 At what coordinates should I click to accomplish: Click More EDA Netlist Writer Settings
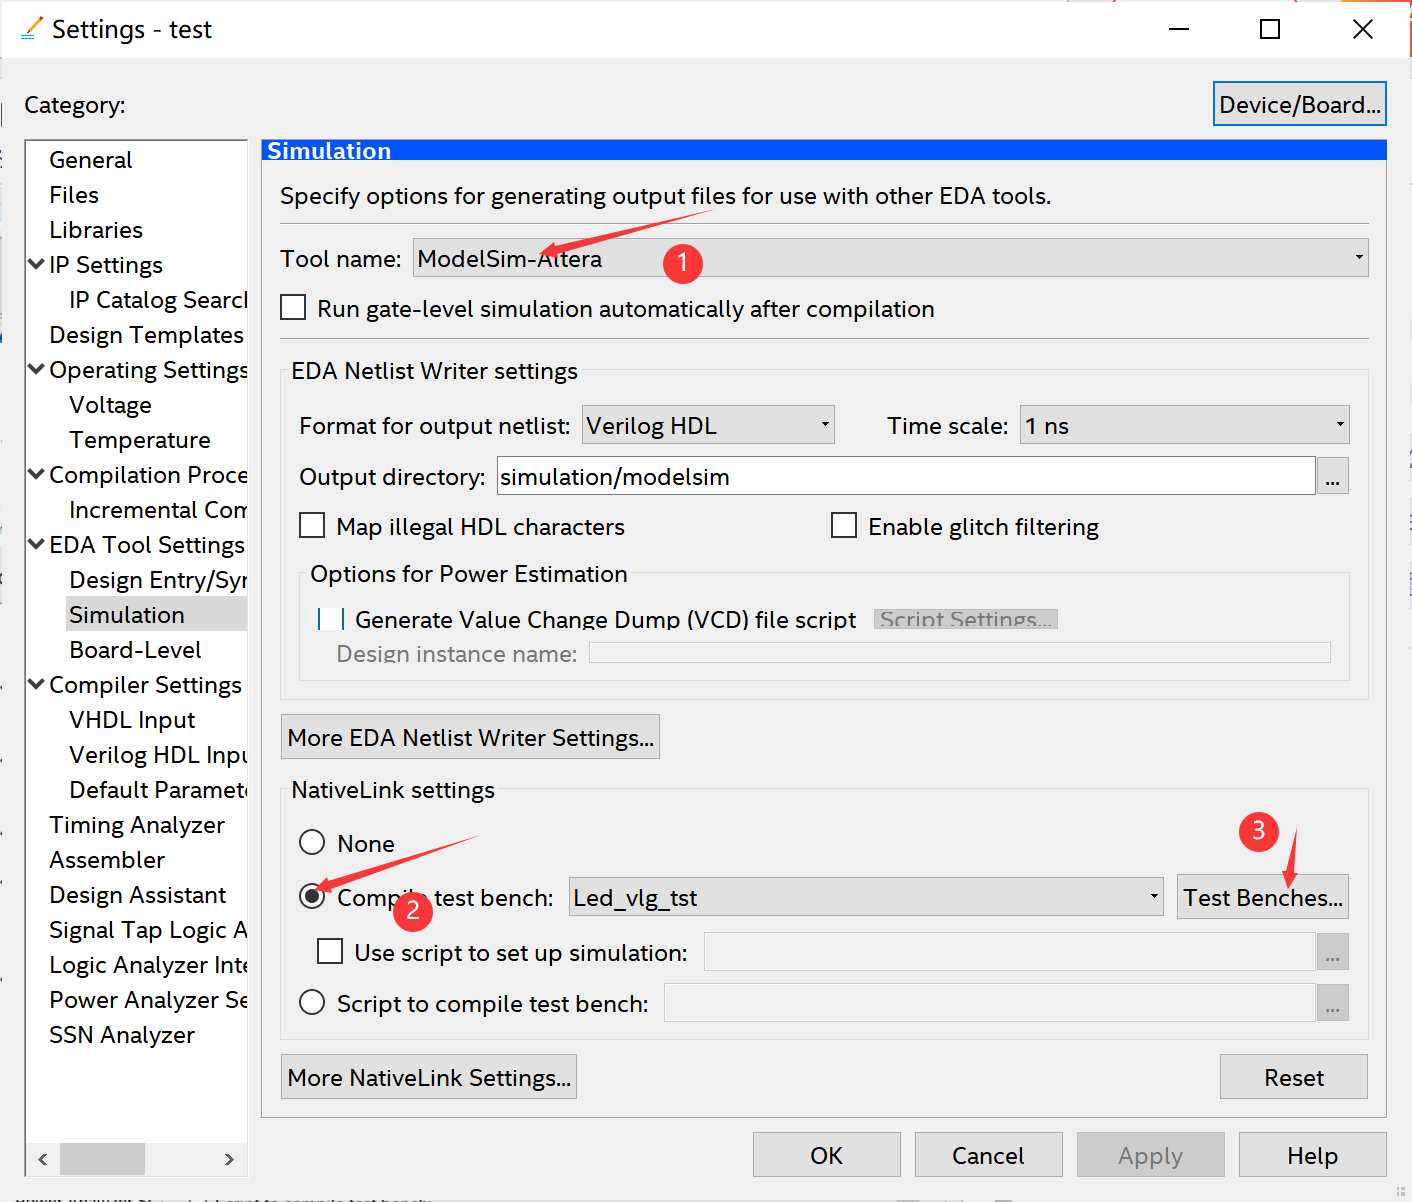tap(469, 737)
